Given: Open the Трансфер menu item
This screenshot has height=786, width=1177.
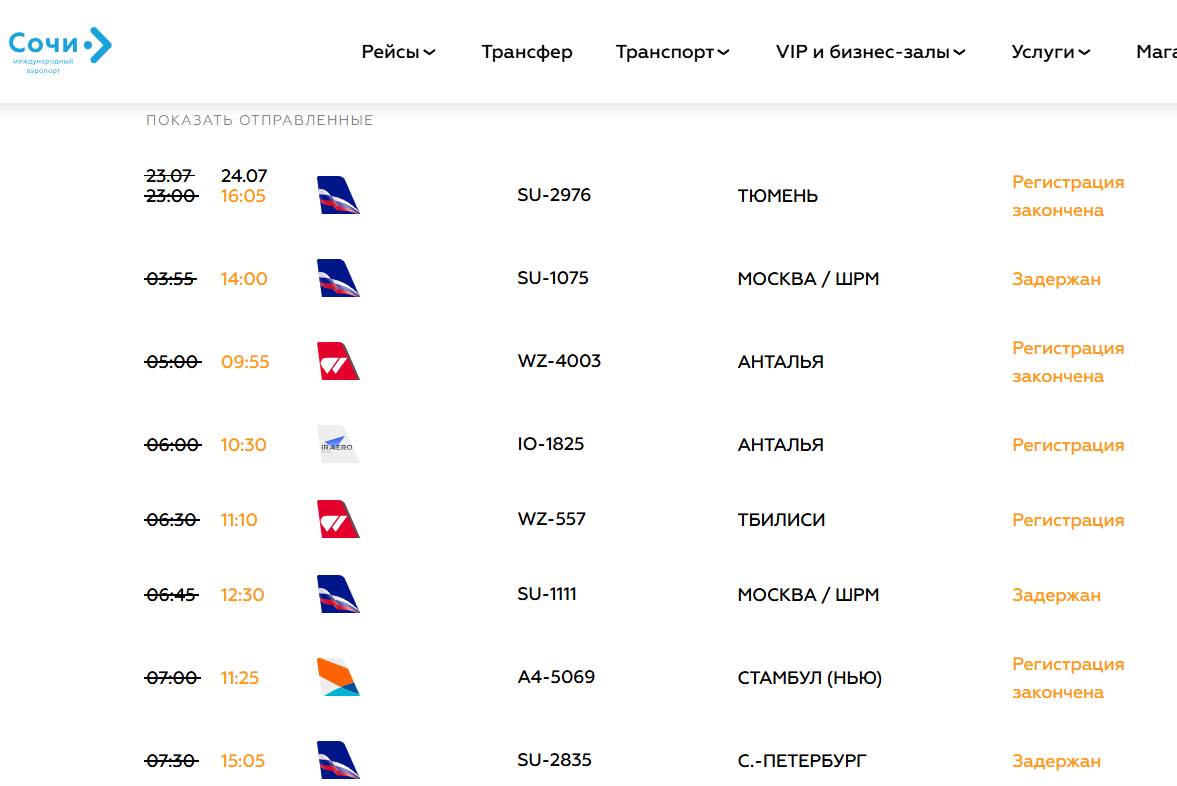Looking at the screenshot, I should [527, 52].
